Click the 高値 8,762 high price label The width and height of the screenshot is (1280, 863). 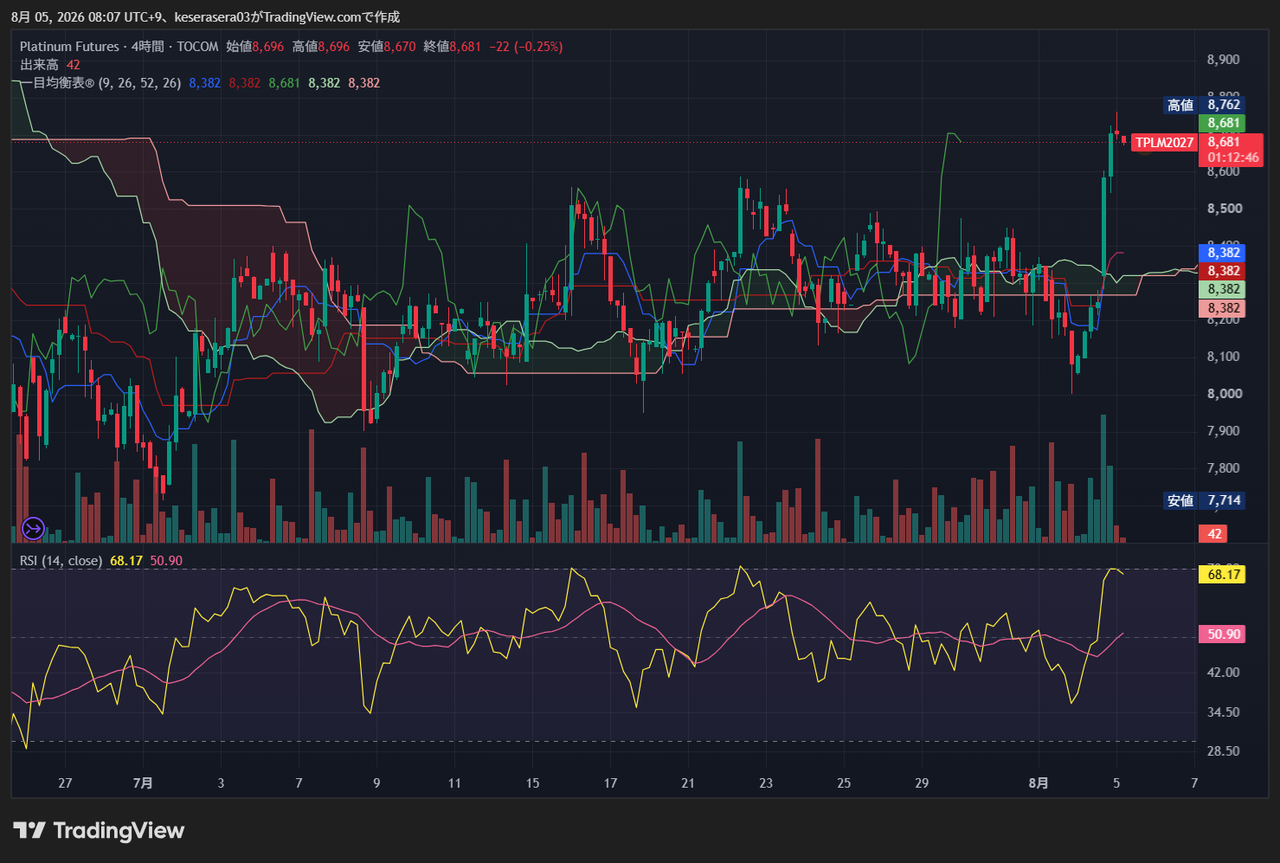tap(1204, 105)
